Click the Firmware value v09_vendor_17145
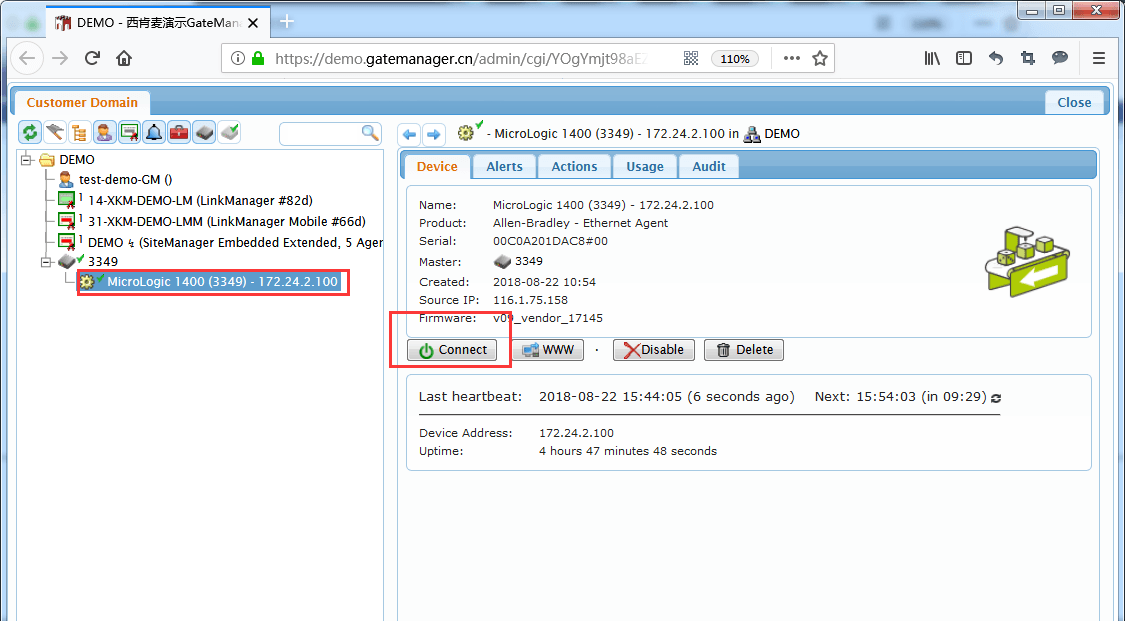The image size is (1125, 621). coord(548,318)
